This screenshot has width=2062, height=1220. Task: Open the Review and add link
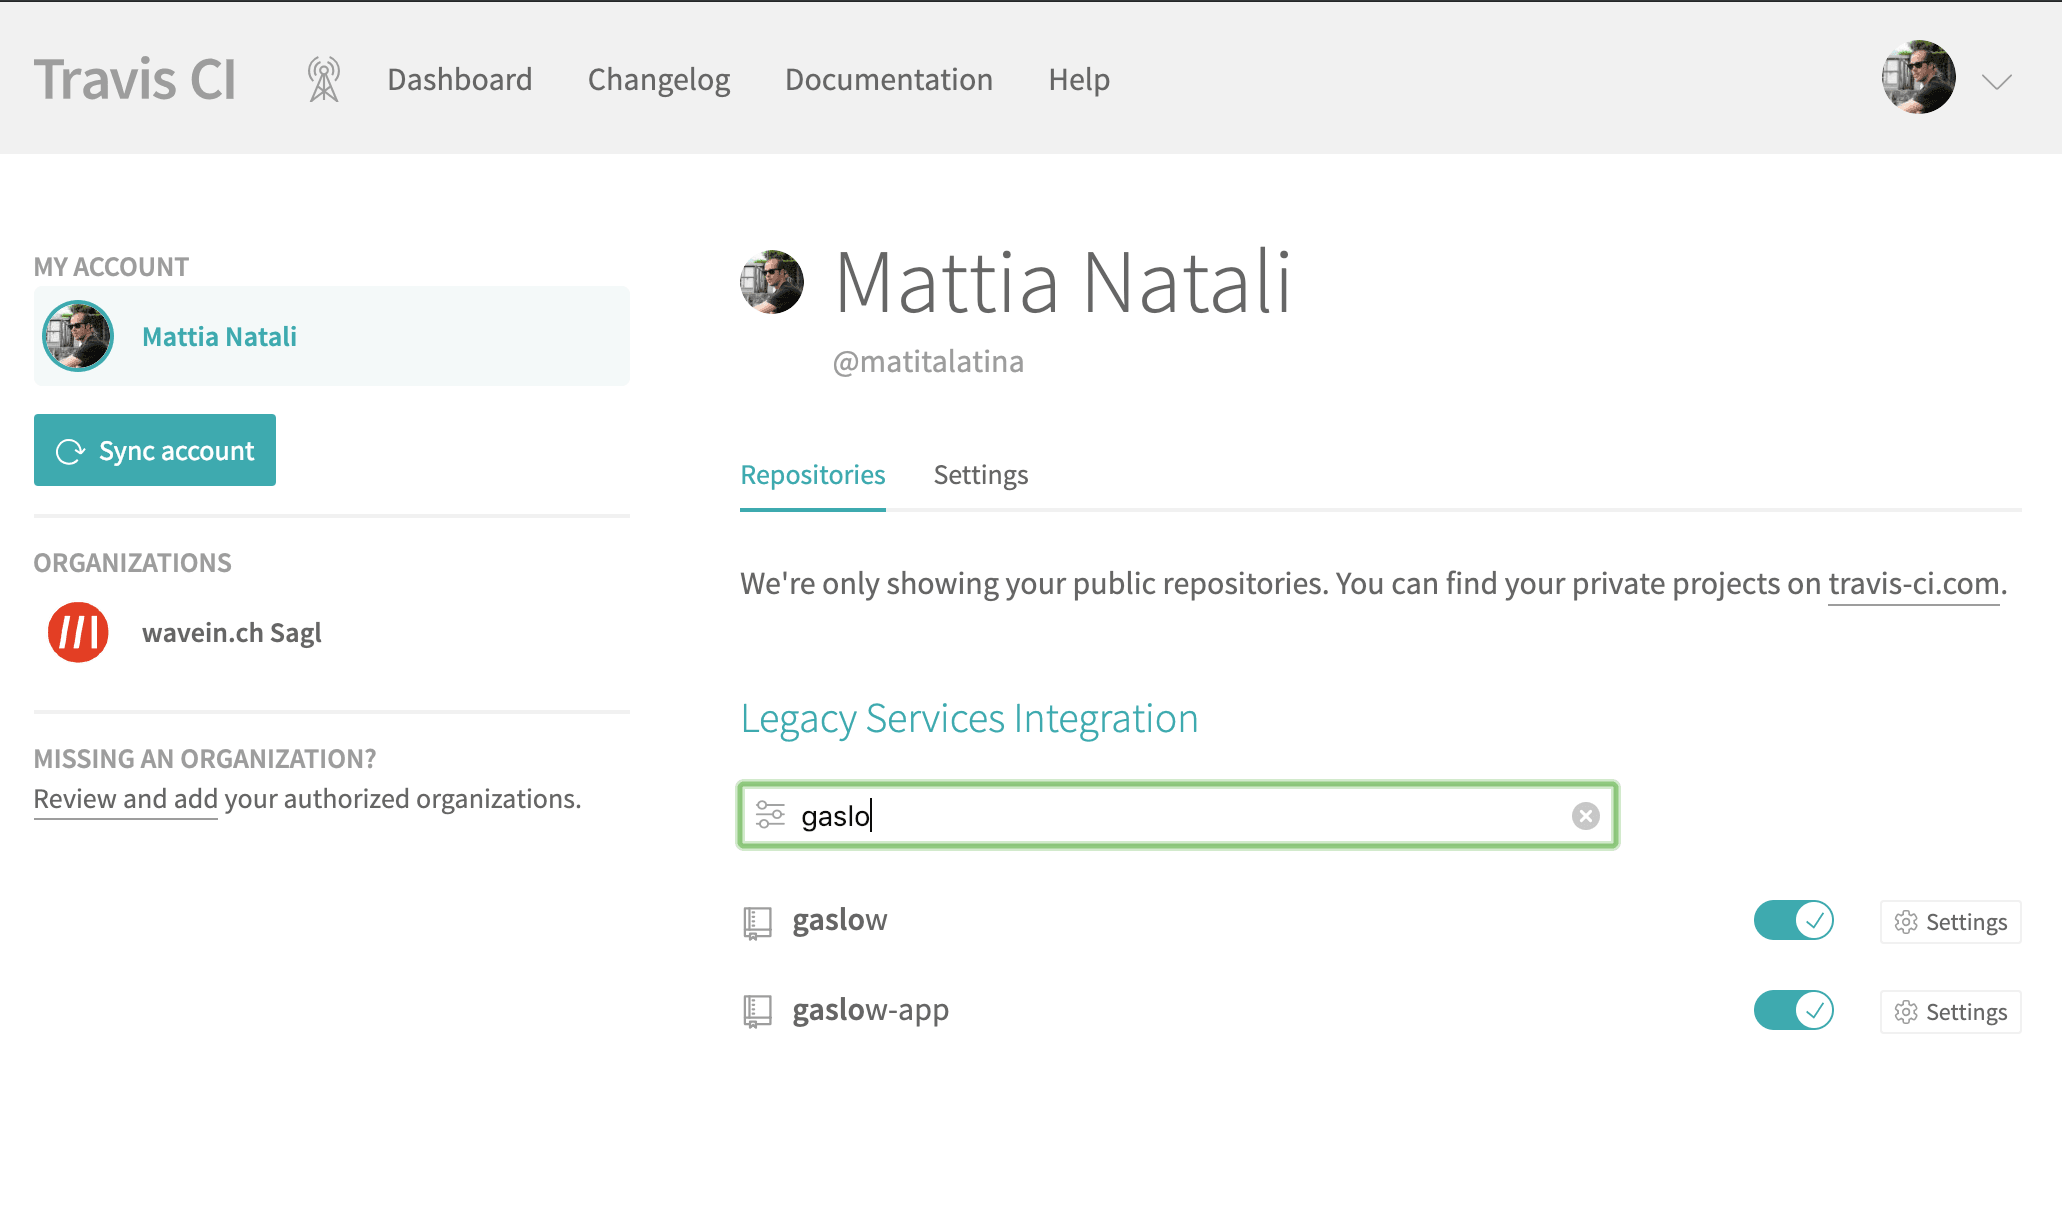tap(126, 799)
